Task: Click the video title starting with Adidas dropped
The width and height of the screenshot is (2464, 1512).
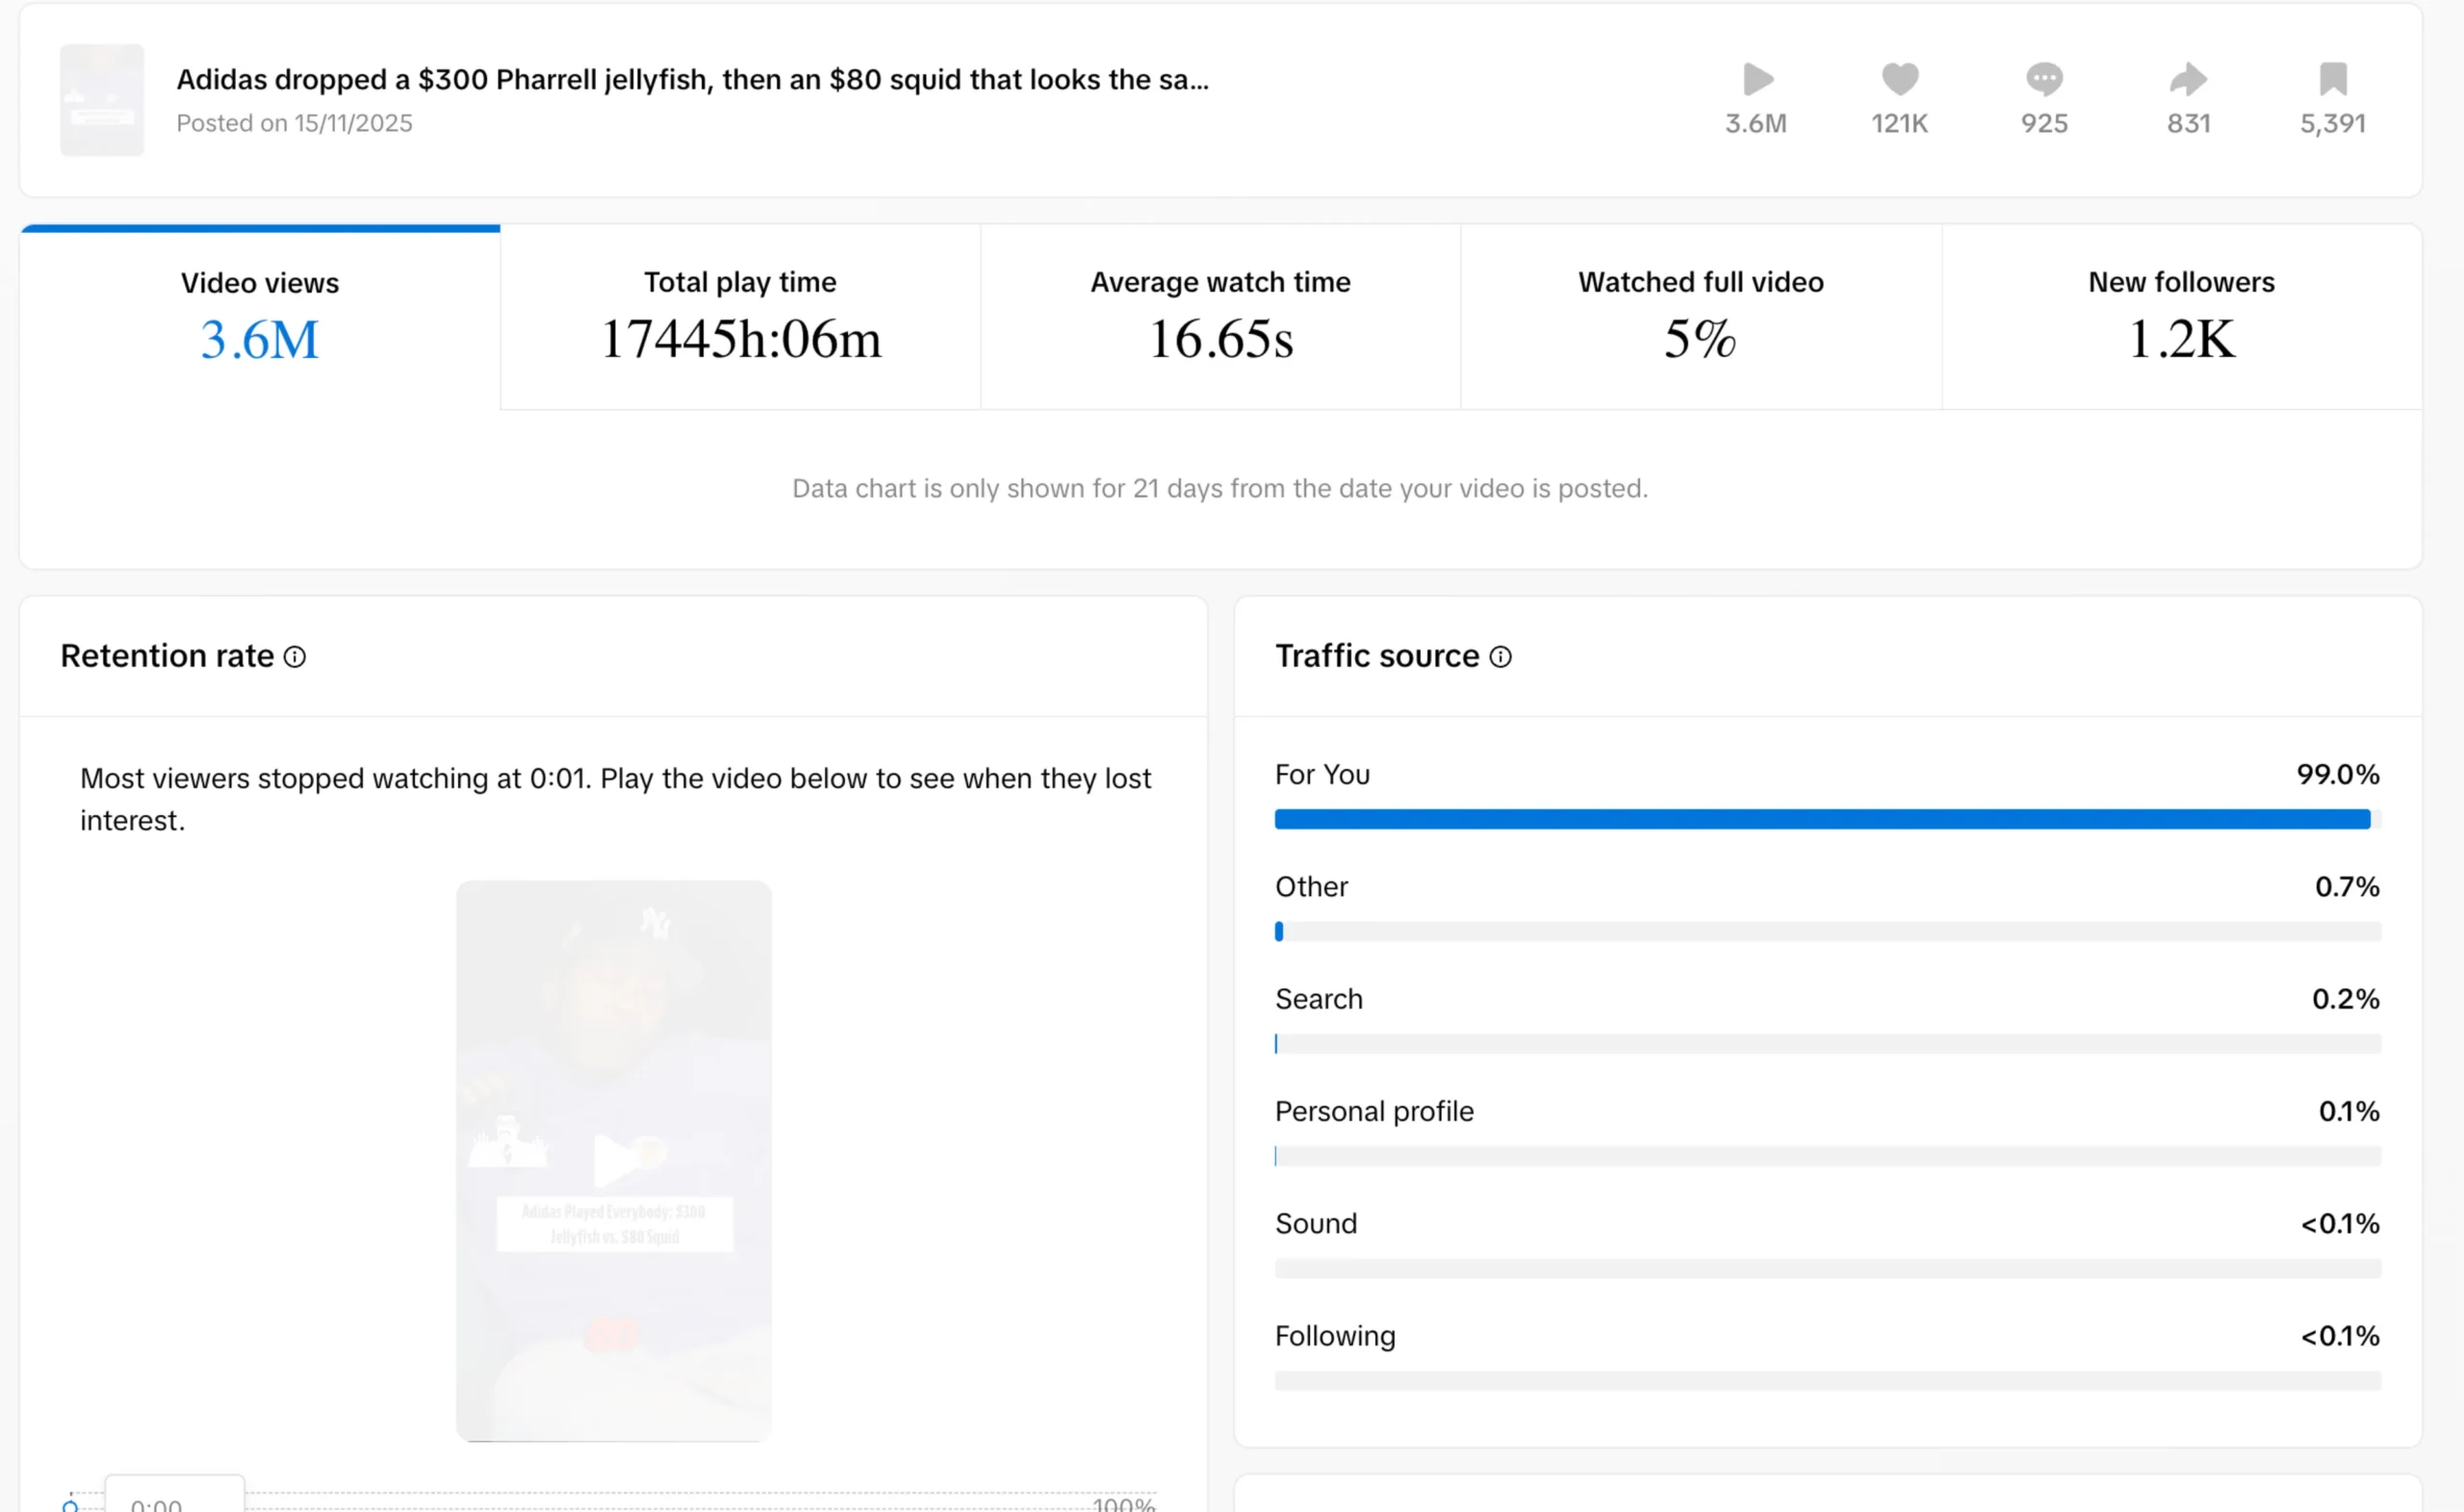Action: (x=692, y=79)
